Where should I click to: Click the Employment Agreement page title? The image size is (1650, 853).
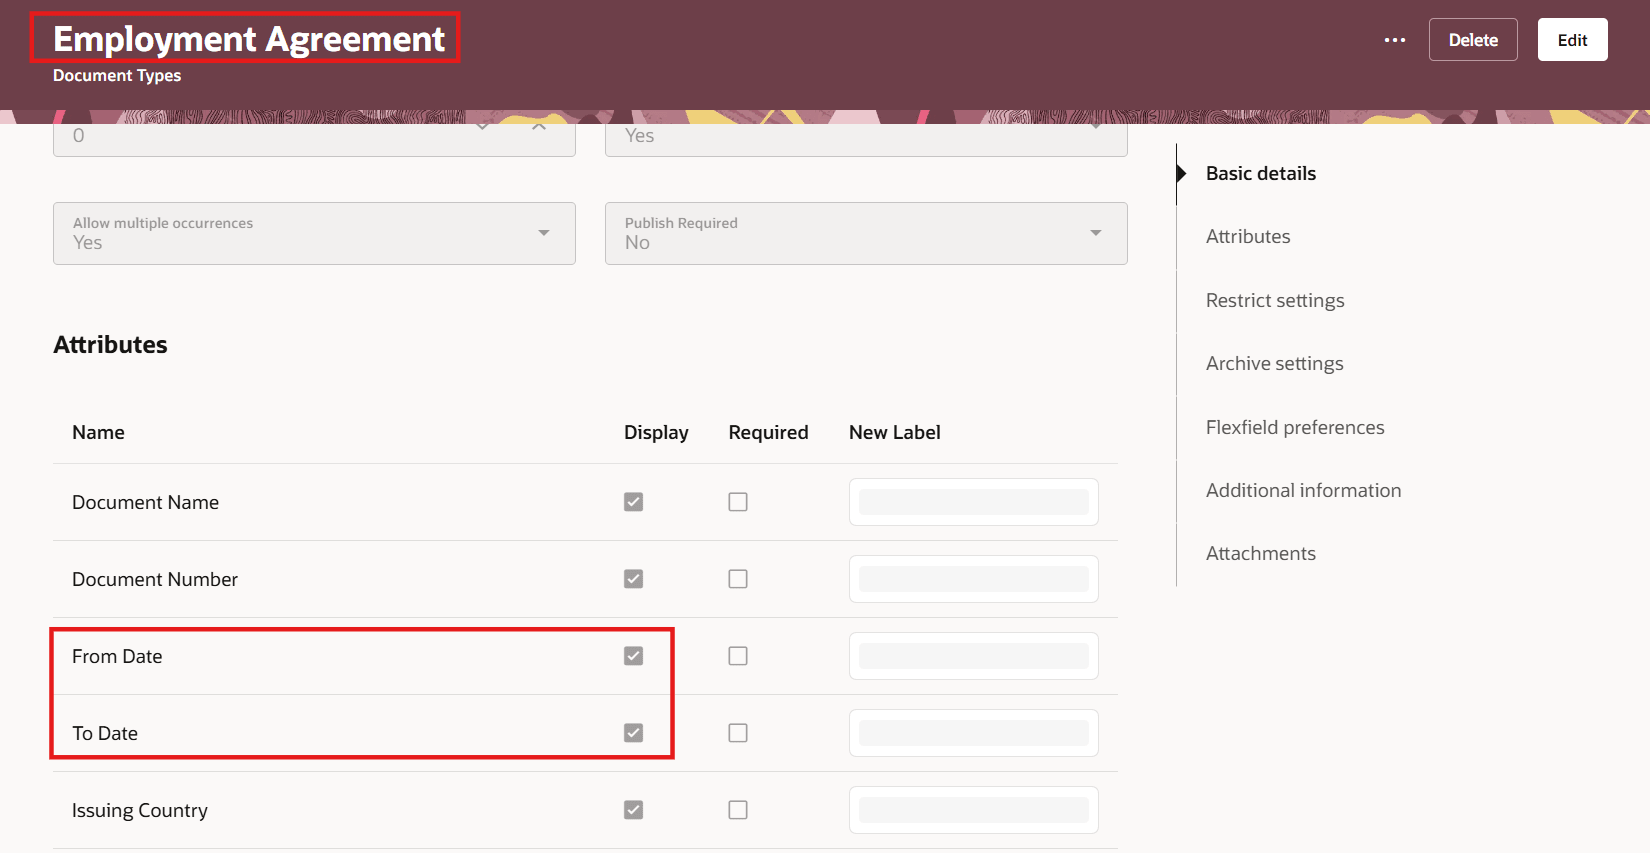point(249,39)
